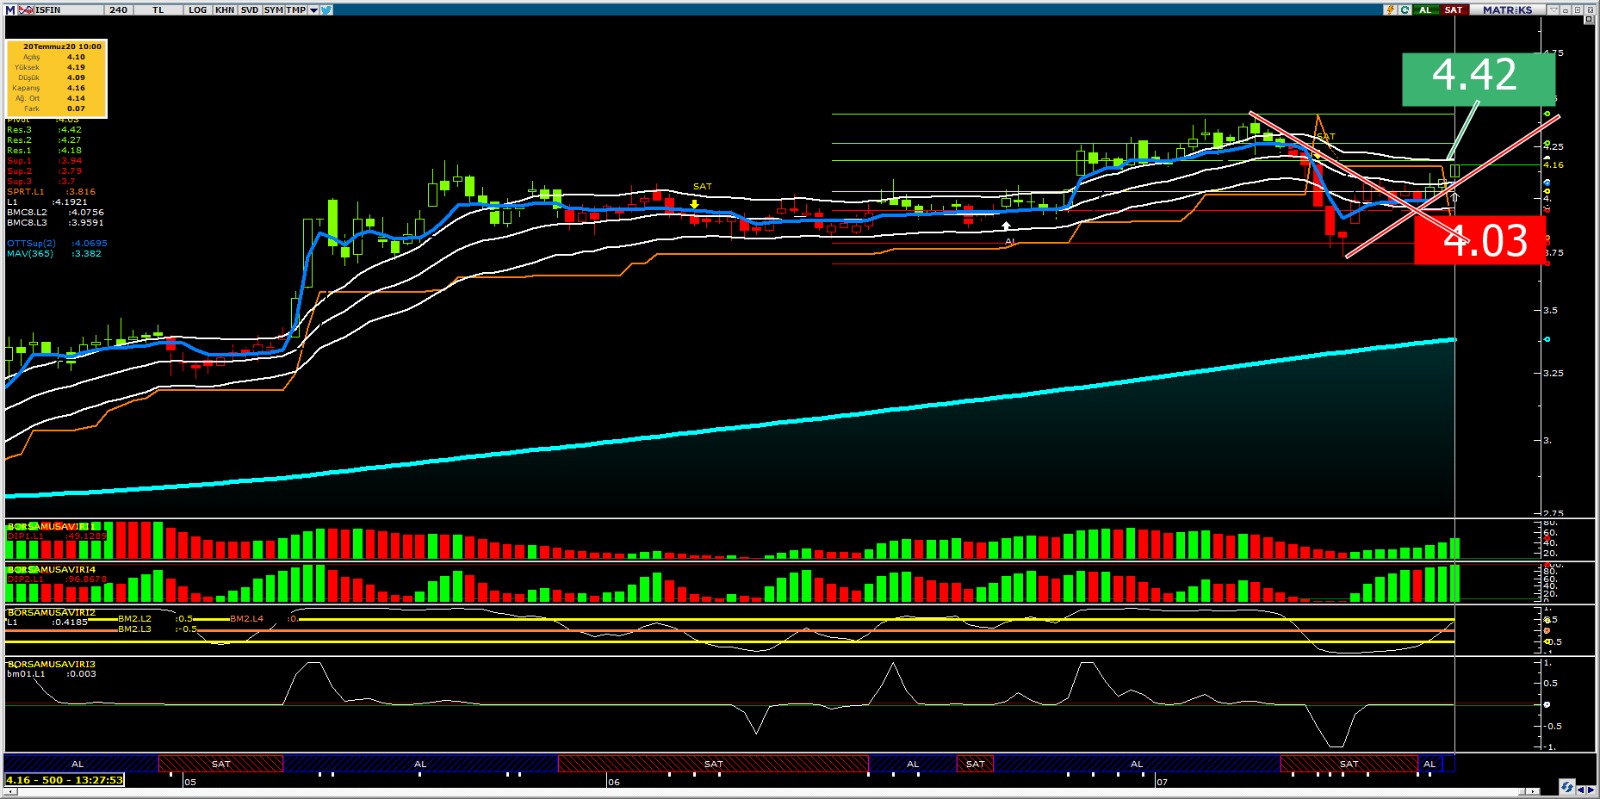Click the green refresh icon in top bar

tap(1405, 10)
